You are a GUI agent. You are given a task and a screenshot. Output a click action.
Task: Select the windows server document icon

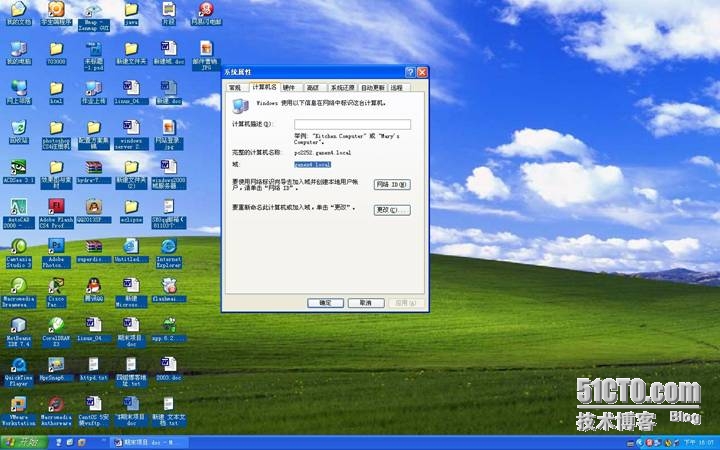point(131,135)
